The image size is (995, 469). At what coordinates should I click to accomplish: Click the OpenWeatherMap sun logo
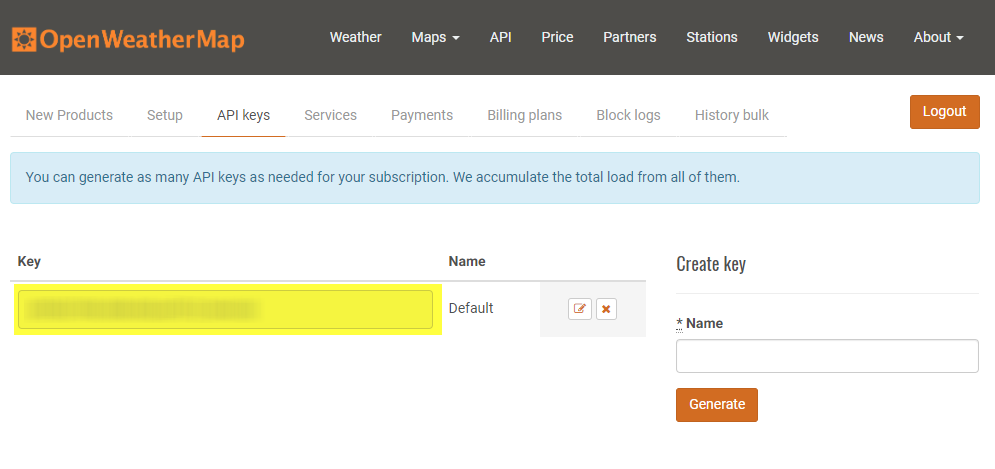pos(24,40)
